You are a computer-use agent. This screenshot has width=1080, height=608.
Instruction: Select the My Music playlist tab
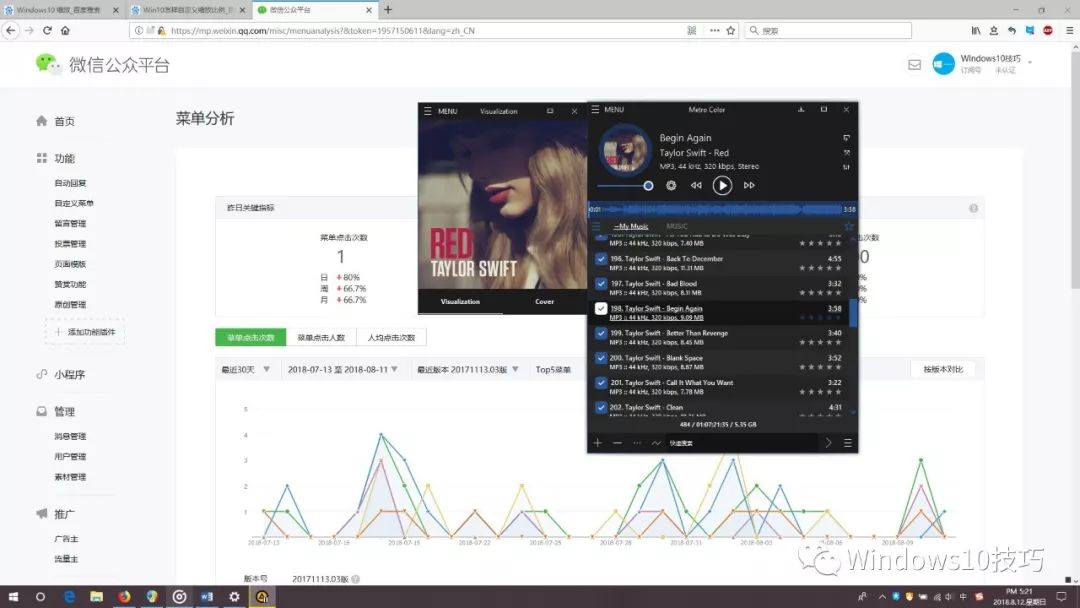click(x=631, y=227)
